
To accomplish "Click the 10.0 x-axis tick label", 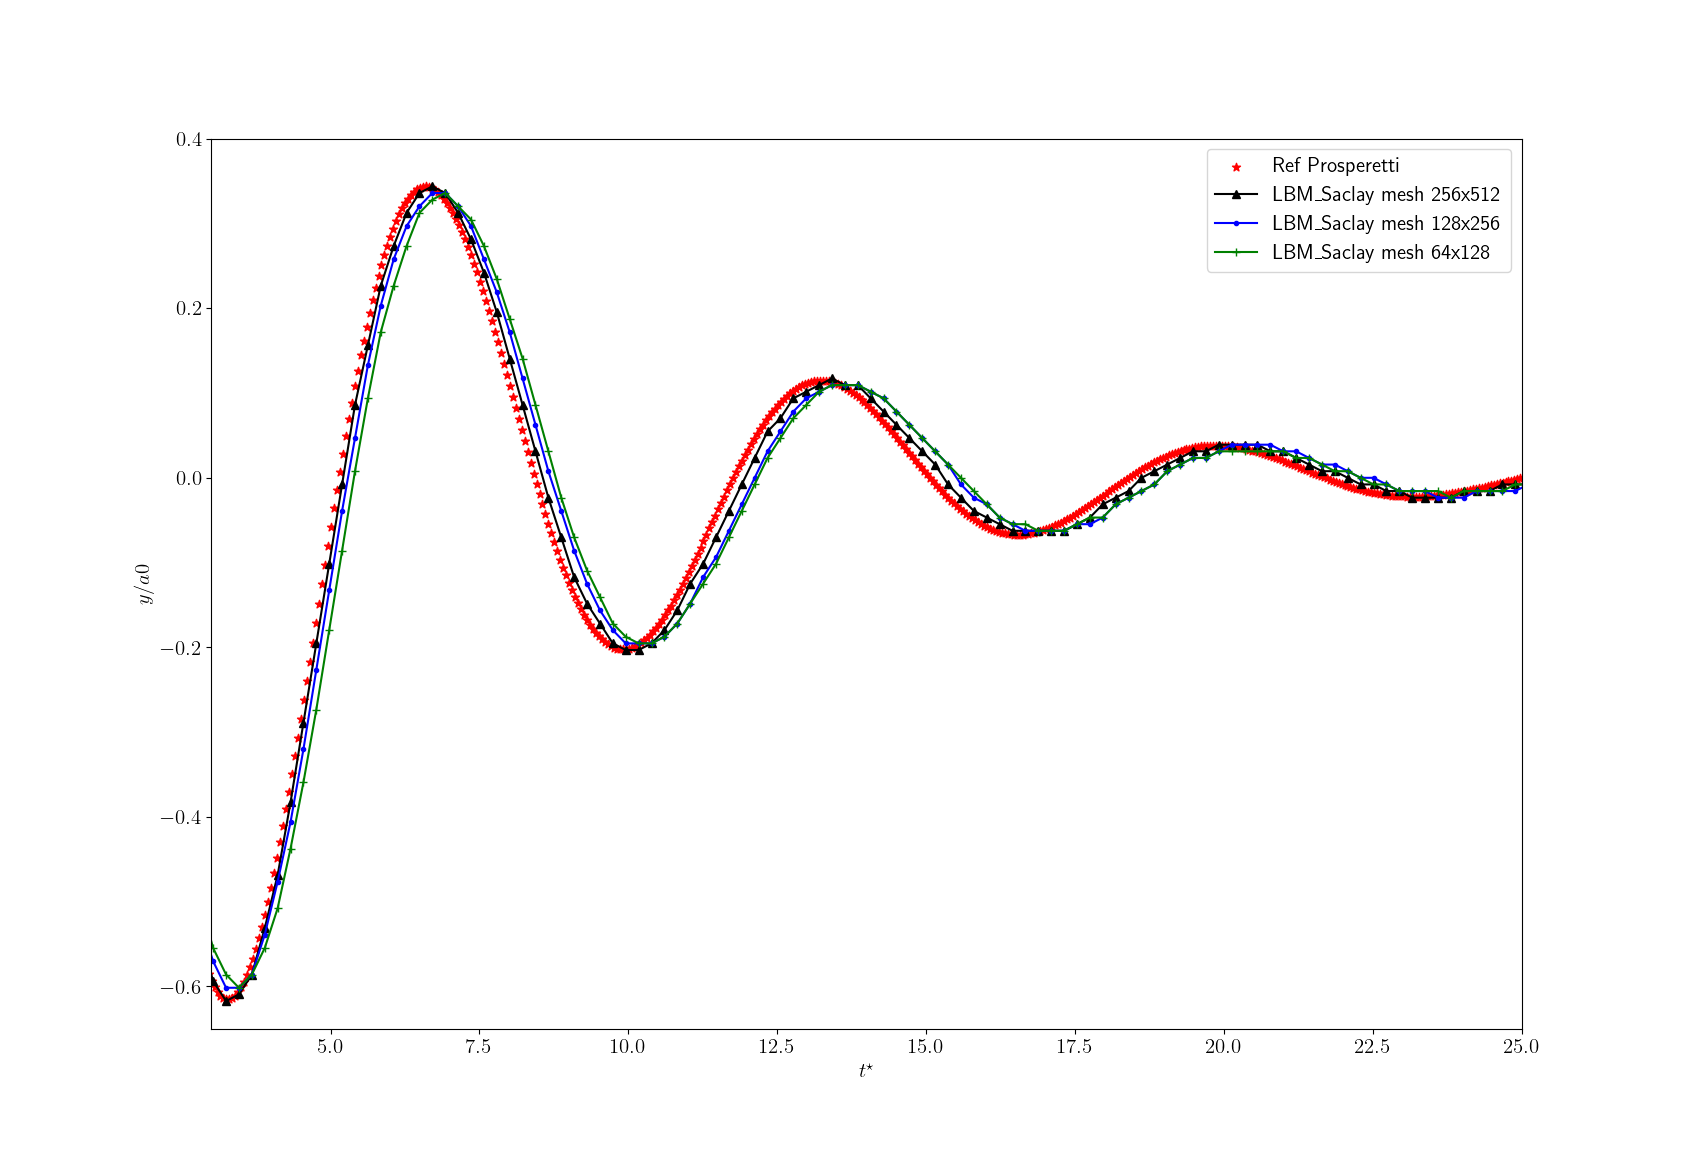I will (627, 1047).
